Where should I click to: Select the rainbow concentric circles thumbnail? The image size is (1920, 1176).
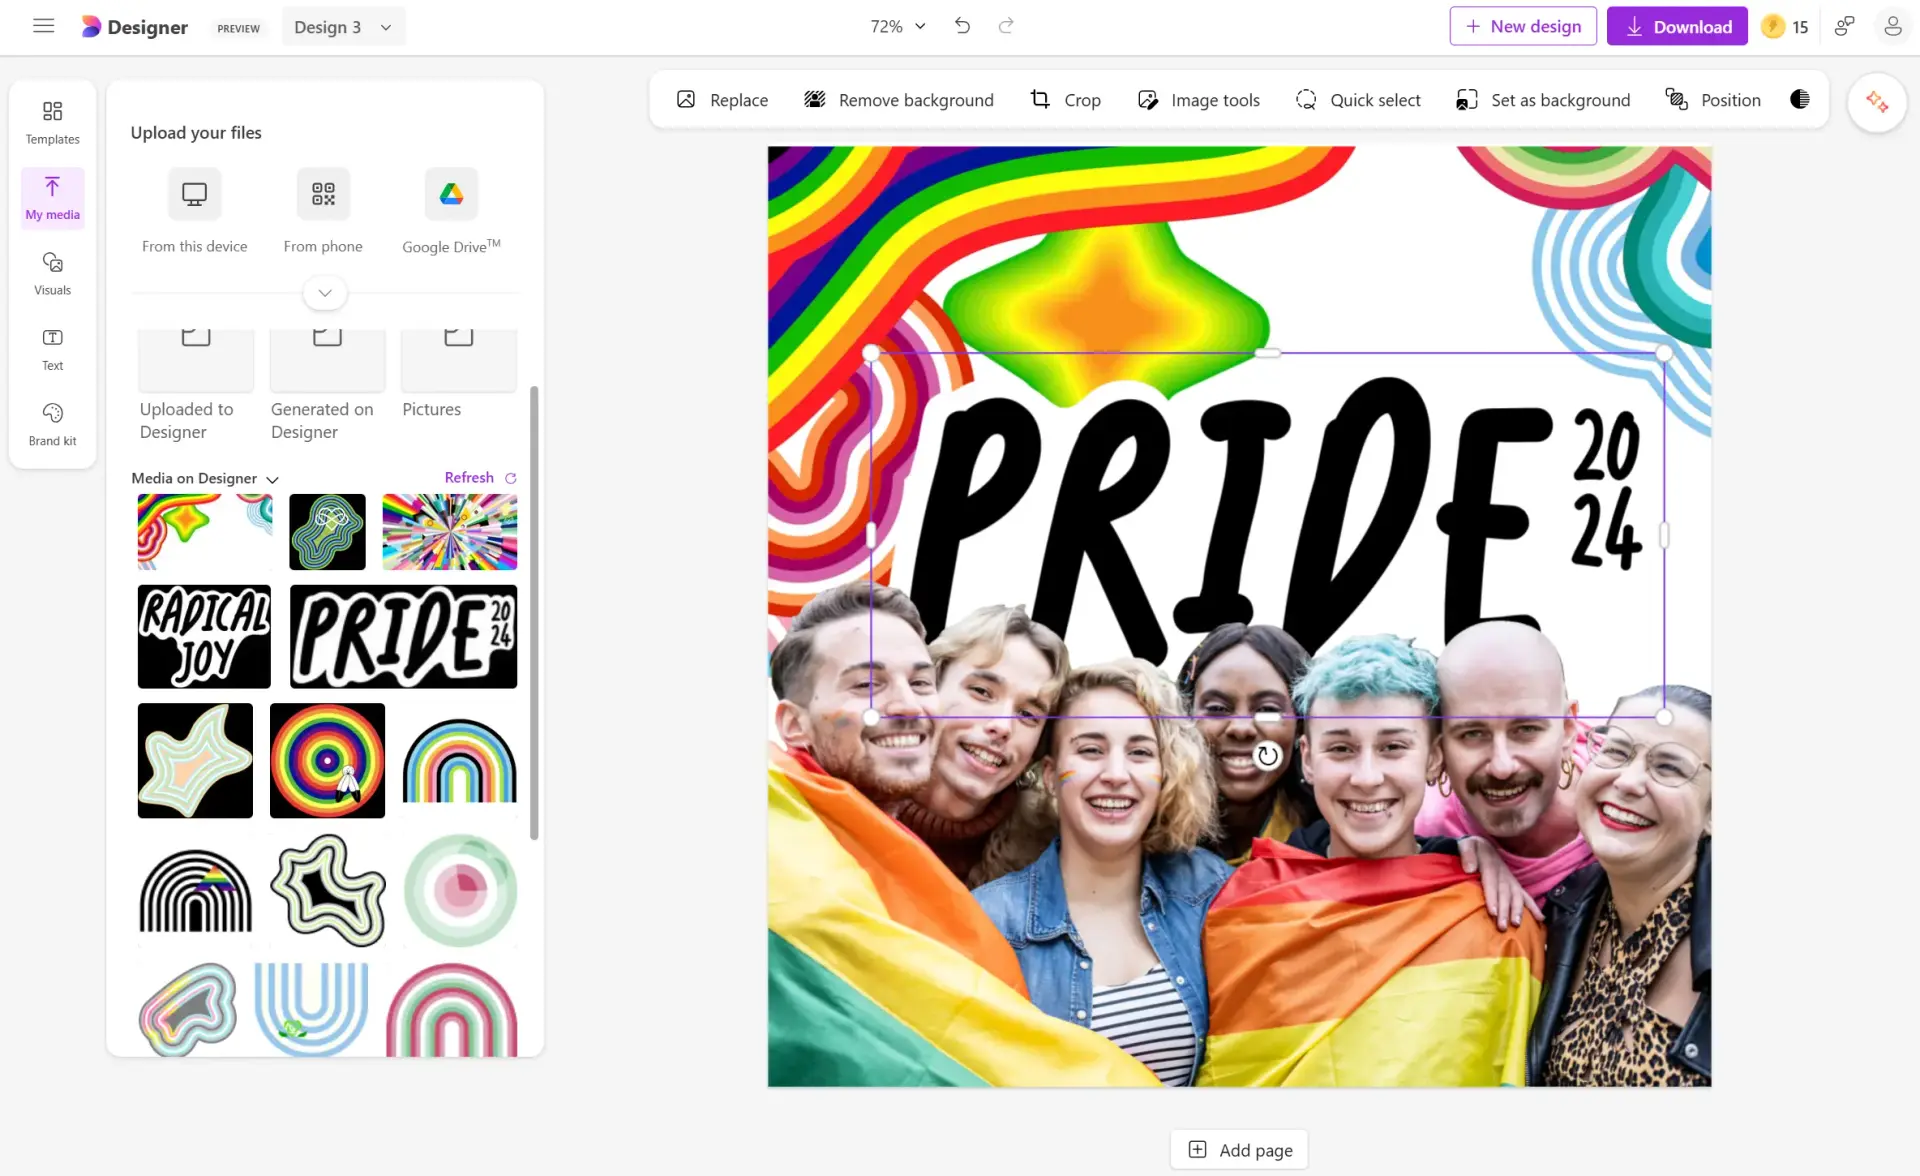(x=327, y=760)
